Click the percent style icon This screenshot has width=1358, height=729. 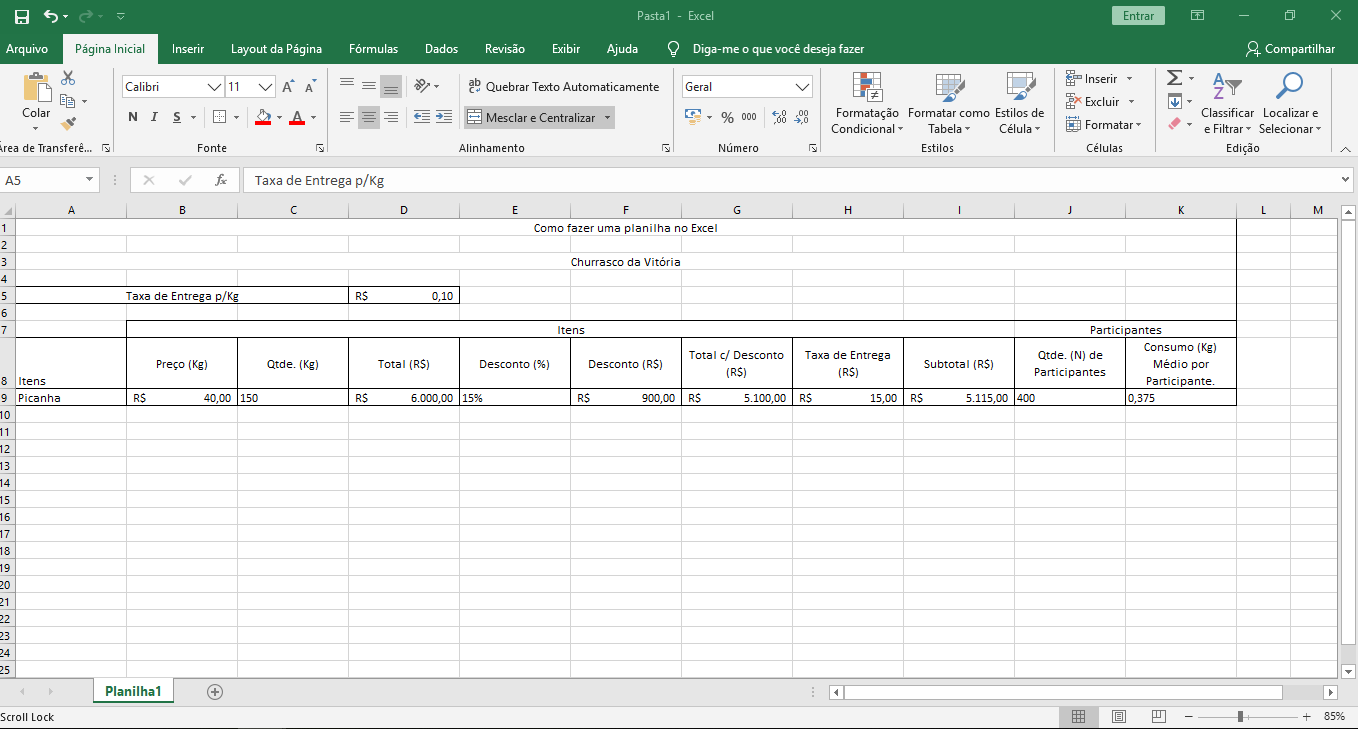(727, 117)
